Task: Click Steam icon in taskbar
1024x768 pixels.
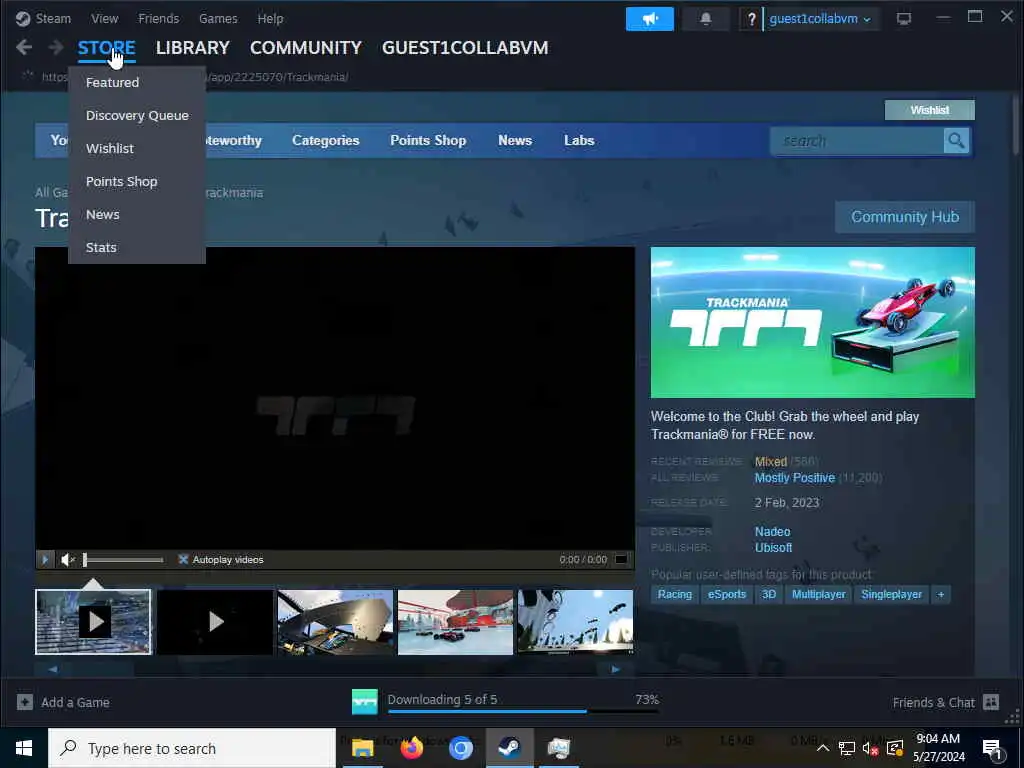Action: [509, 748]
